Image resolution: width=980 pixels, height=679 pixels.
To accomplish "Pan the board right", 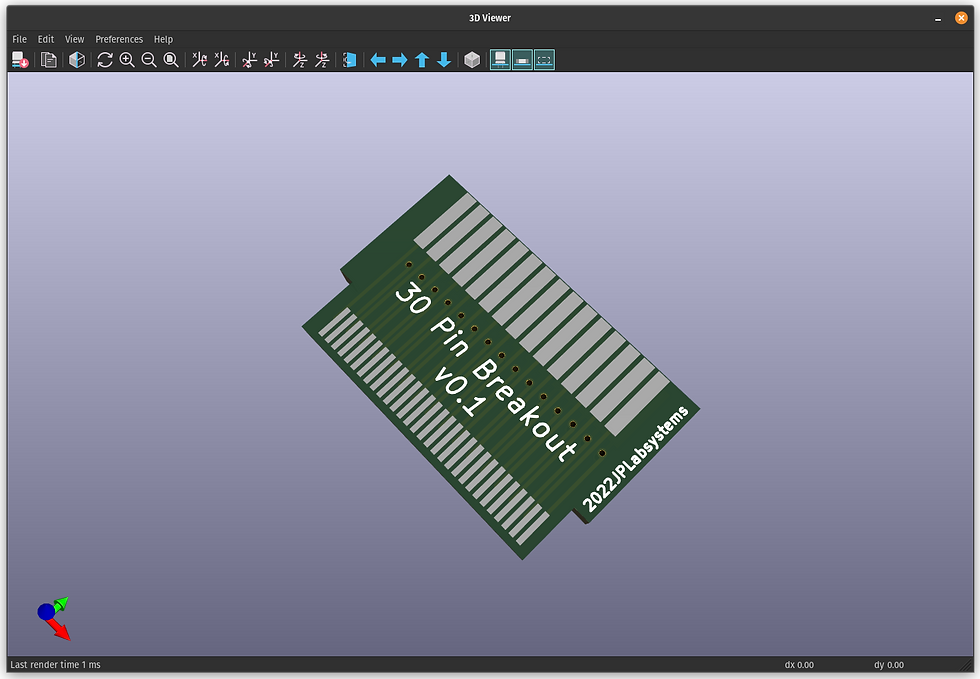I will point(400,60).
